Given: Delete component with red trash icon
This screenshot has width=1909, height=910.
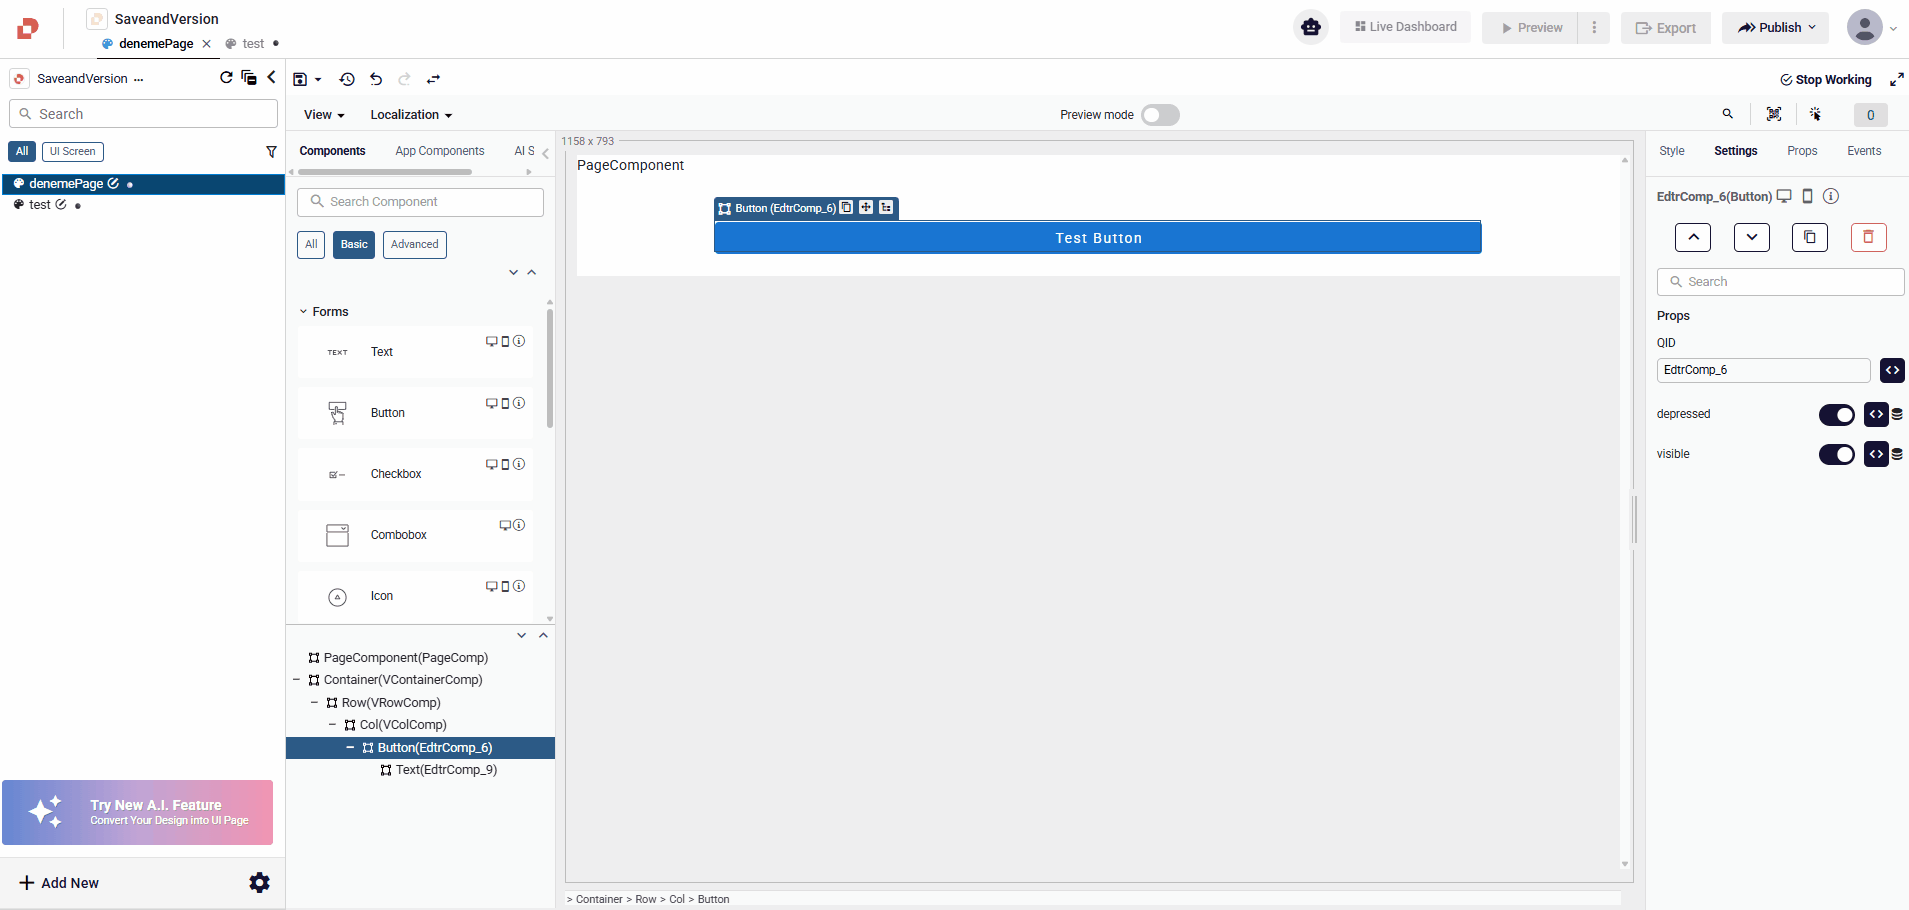Looking at the screenshot, I should pyautogui.click(x=1867, y=237).
